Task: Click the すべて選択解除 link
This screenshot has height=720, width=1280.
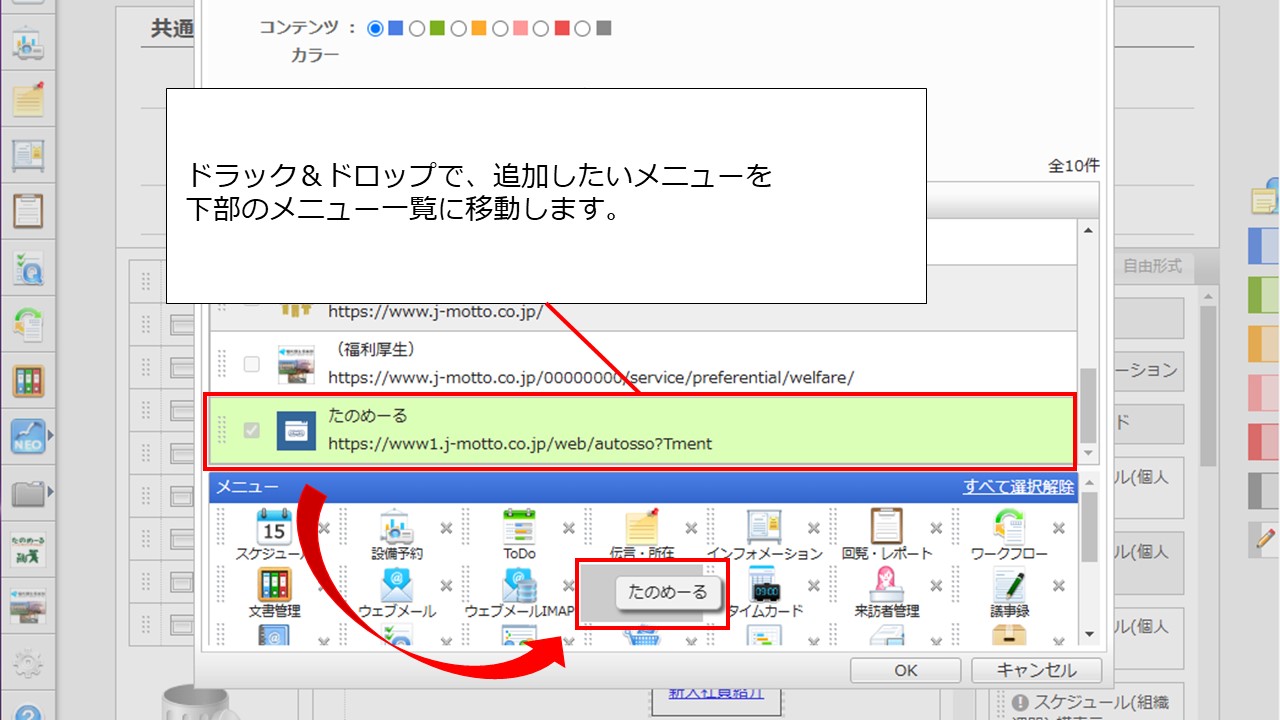Action: click(x=1018, y=487)
